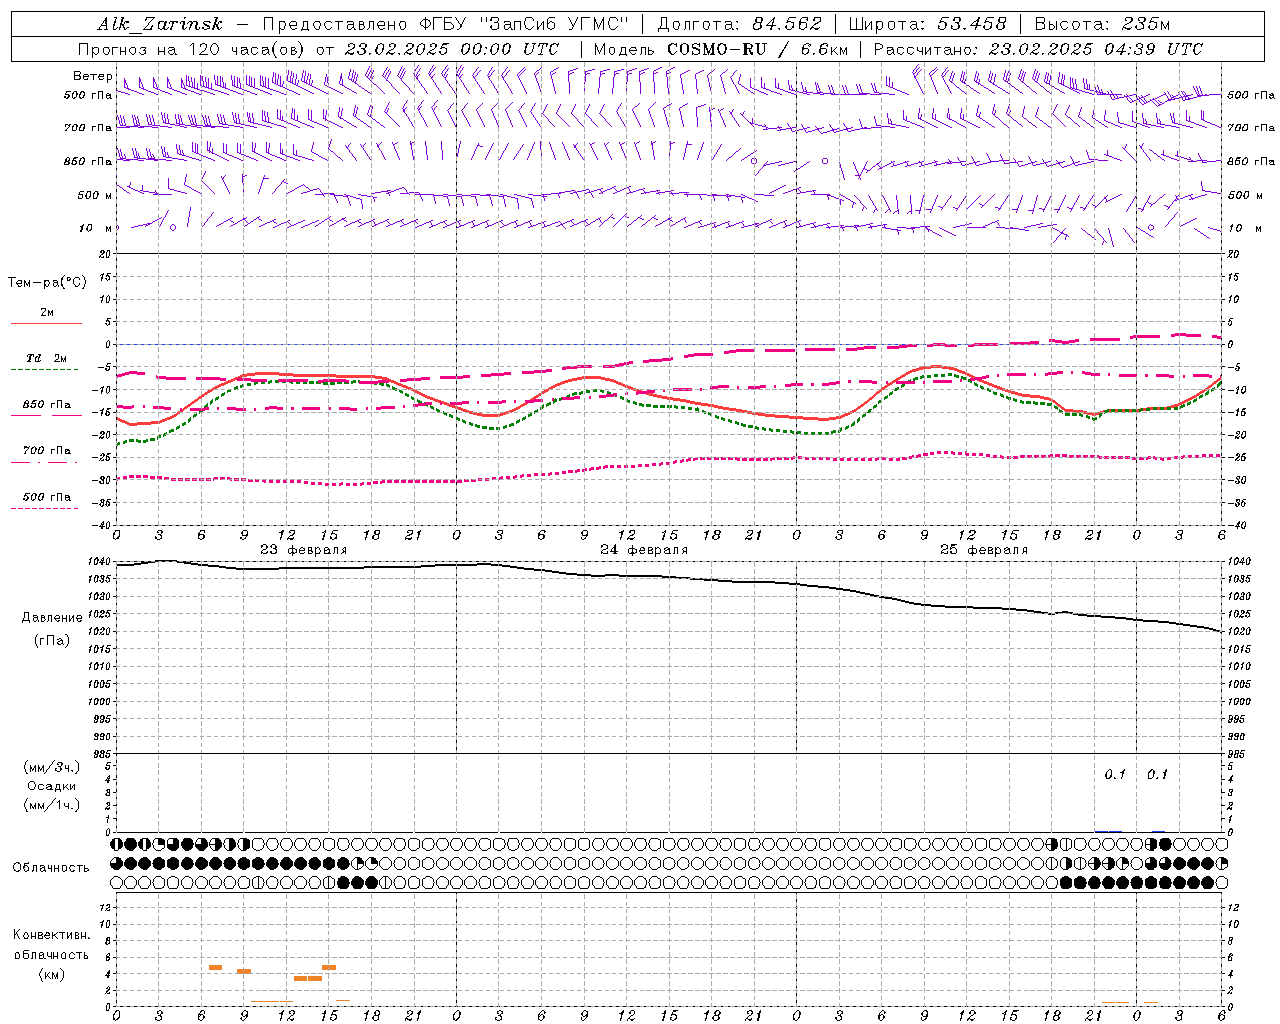Select the 850 гПа temperature legend entry
The height and width of the screenshot is (1024, 1280).
point(47,405)
